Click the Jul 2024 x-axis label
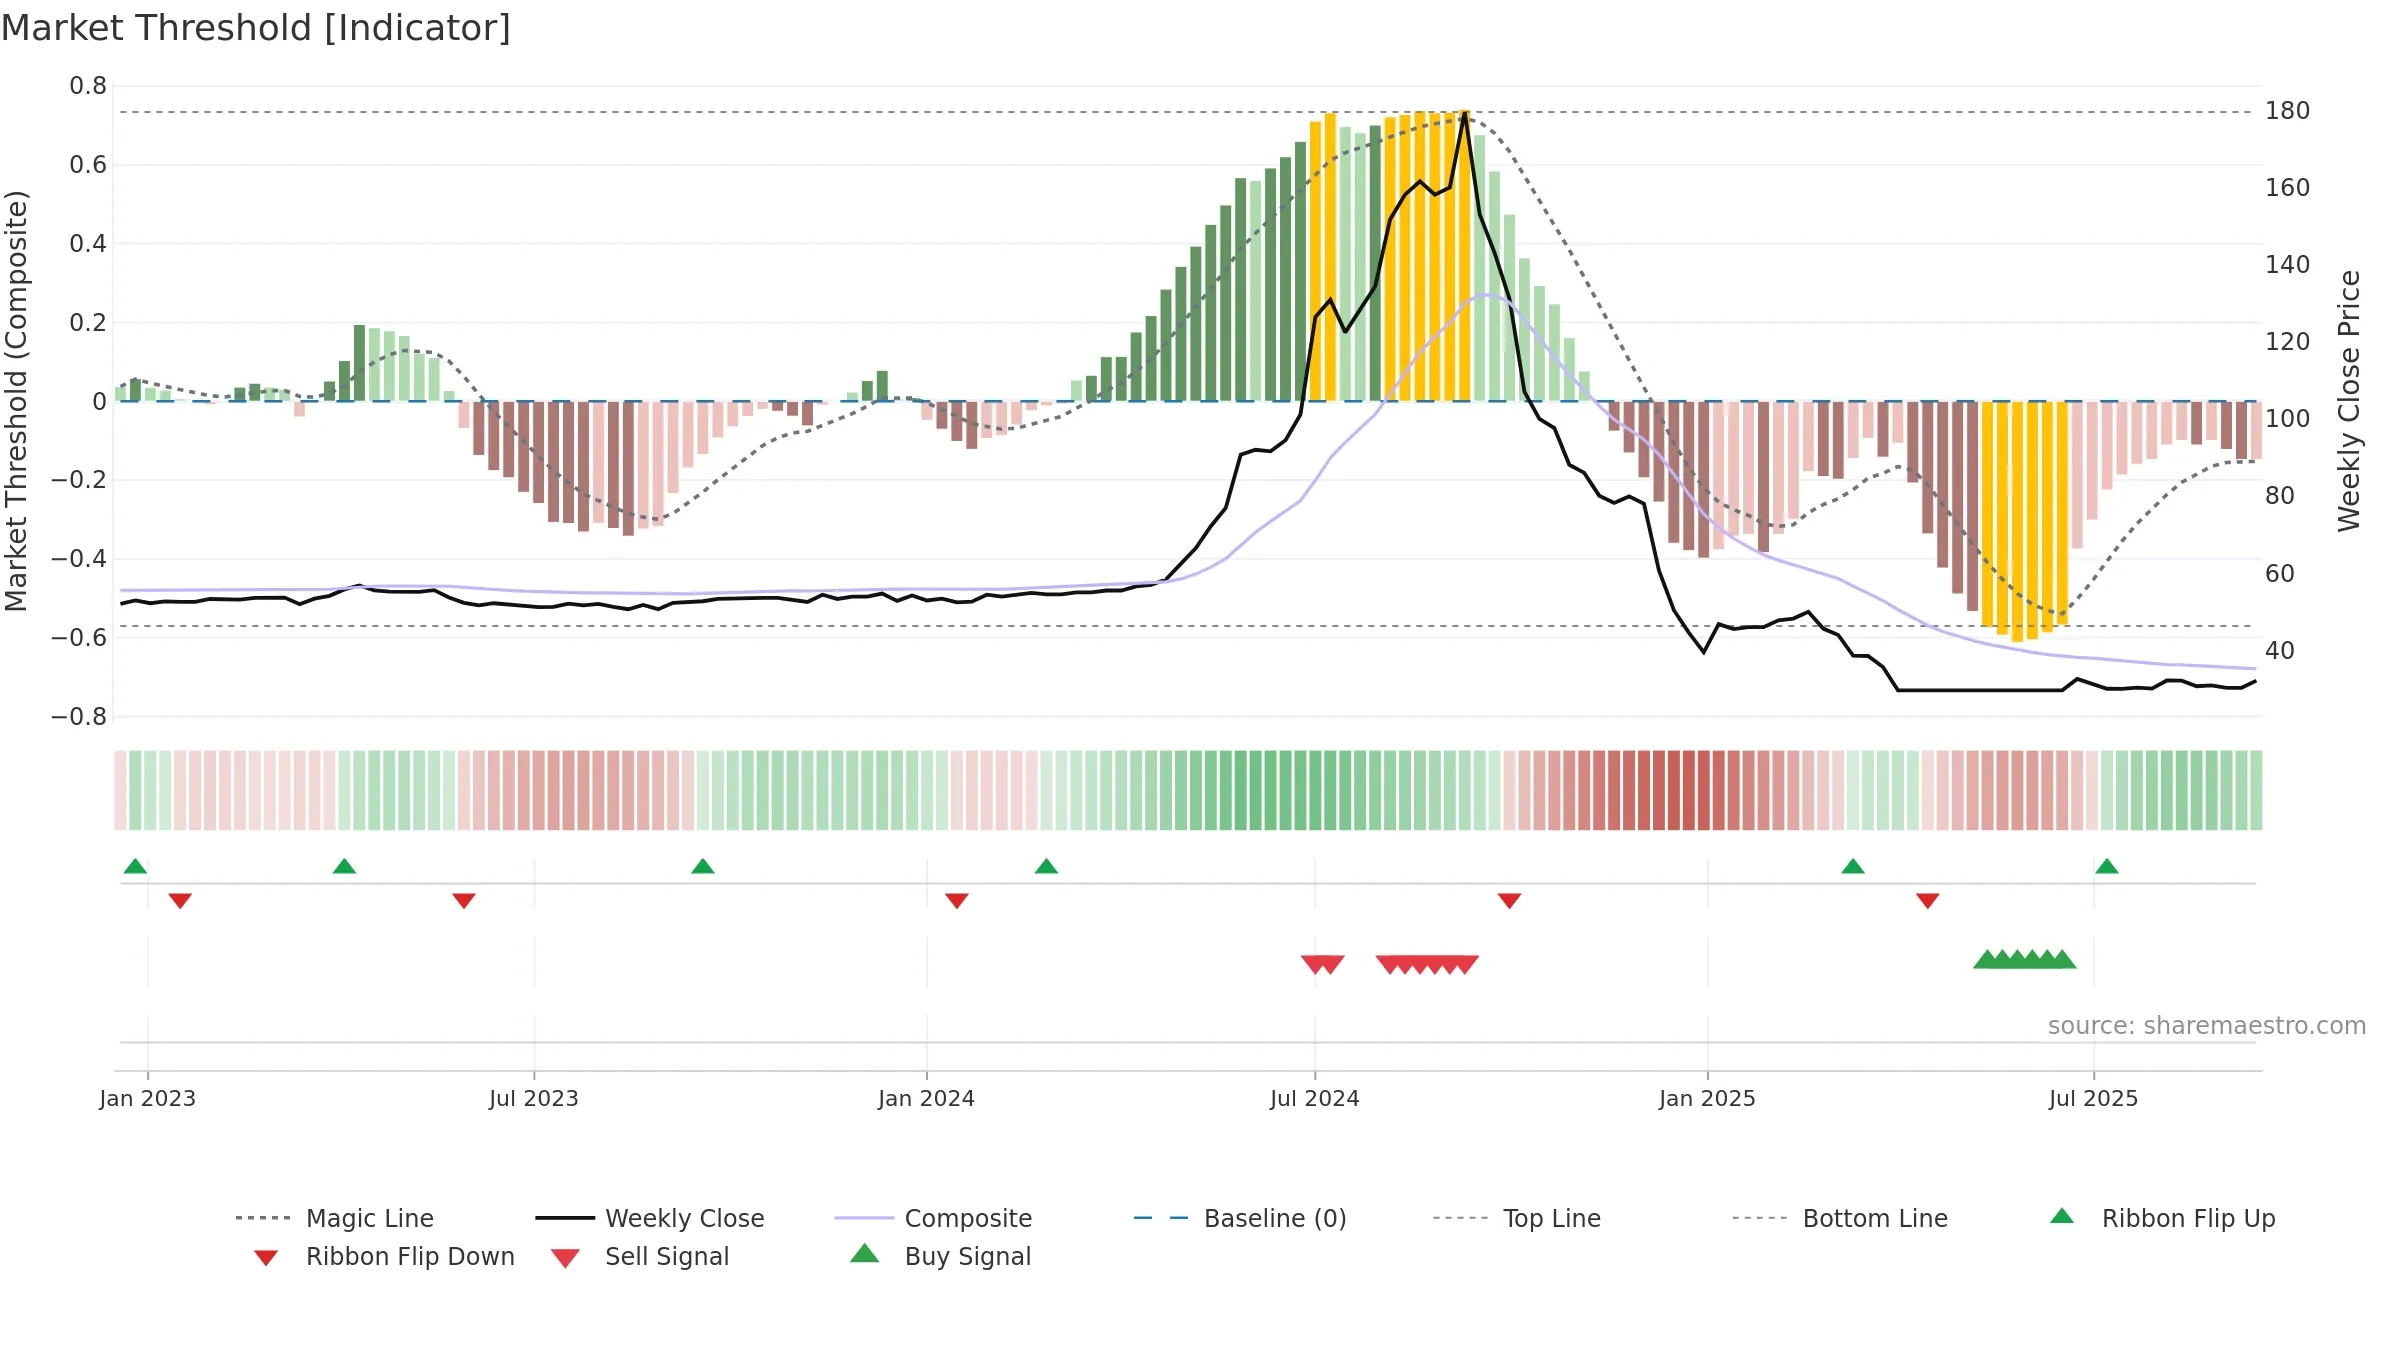Image resolution: width=2400 pixels, height=1350 pixels. (1315, 1098)
